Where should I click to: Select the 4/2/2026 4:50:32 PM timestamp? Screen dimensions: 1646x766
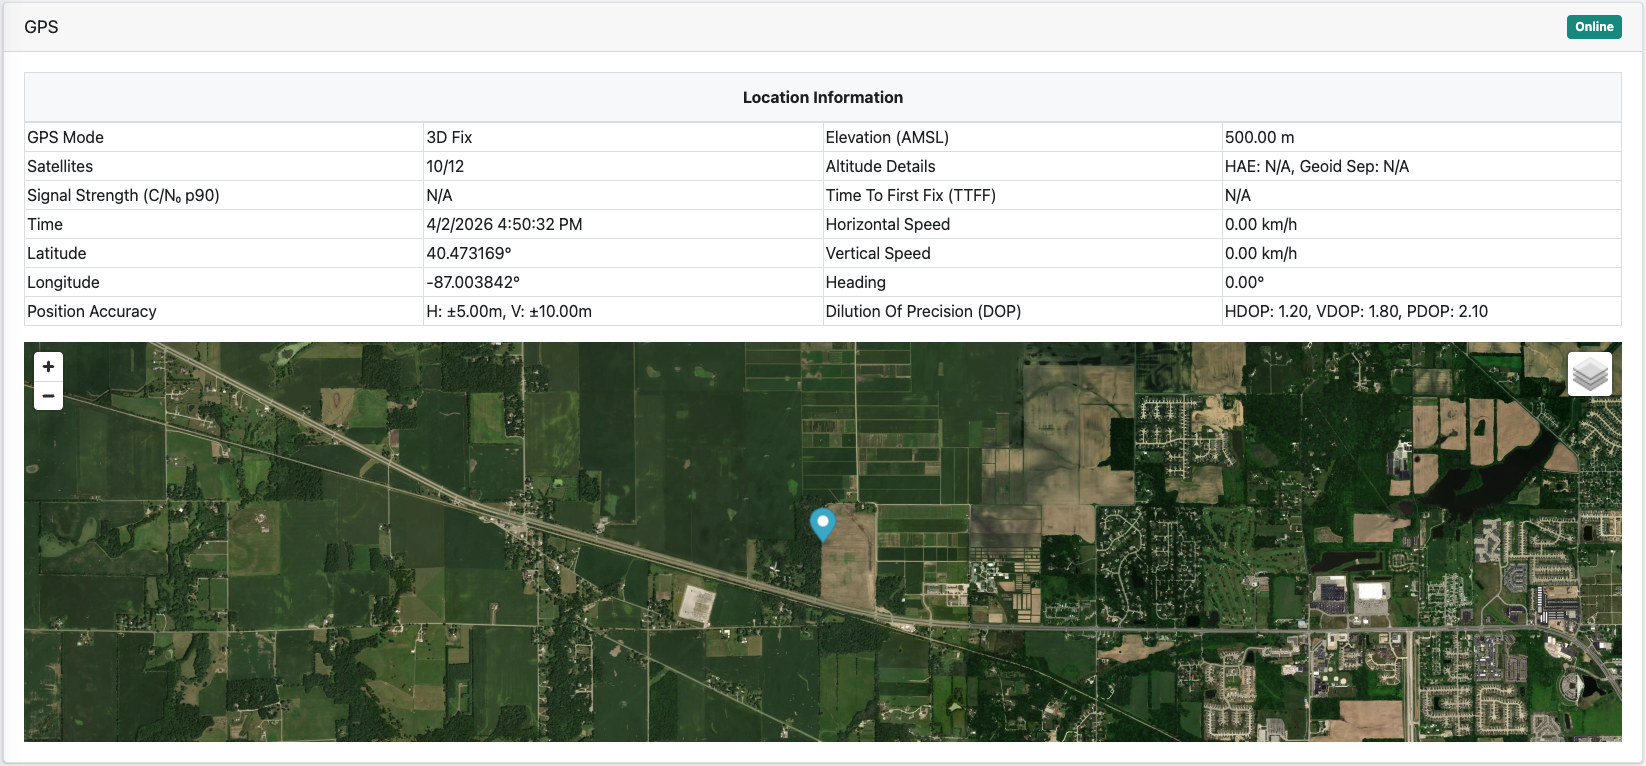(504, 224)
